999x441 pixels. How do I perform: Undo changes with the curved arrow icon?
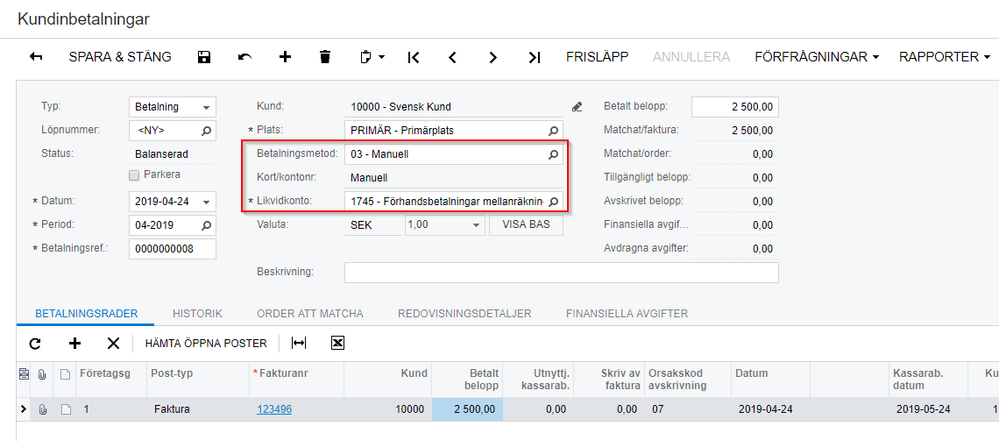(245, 57)
